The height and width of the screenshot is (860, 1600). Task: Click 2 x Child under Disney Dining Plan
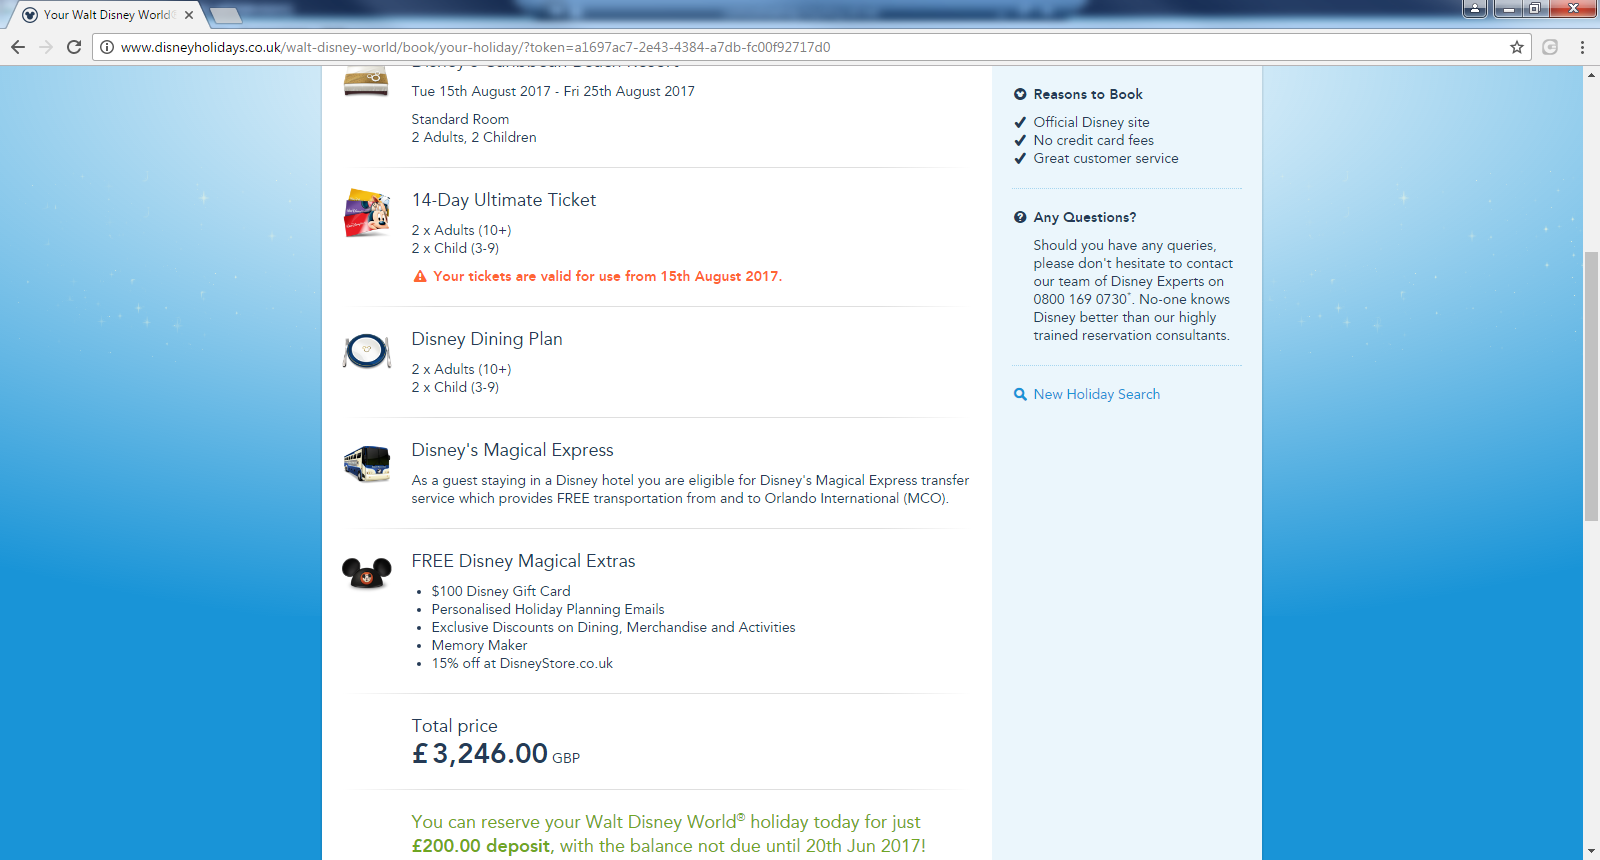pos(455,387)
